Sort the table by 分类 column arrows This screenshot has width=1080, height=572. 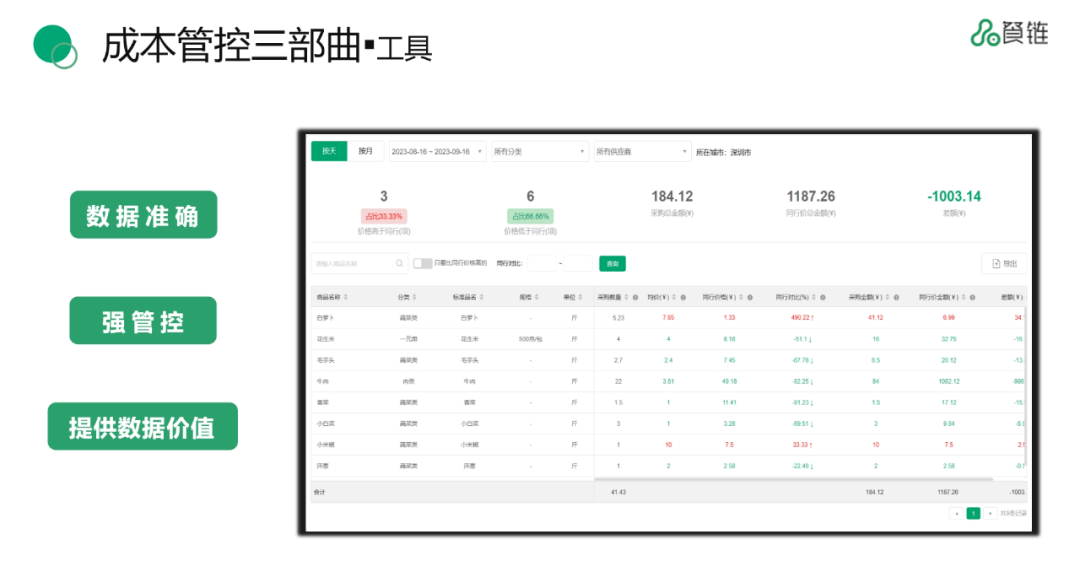(x=415, y=297)
